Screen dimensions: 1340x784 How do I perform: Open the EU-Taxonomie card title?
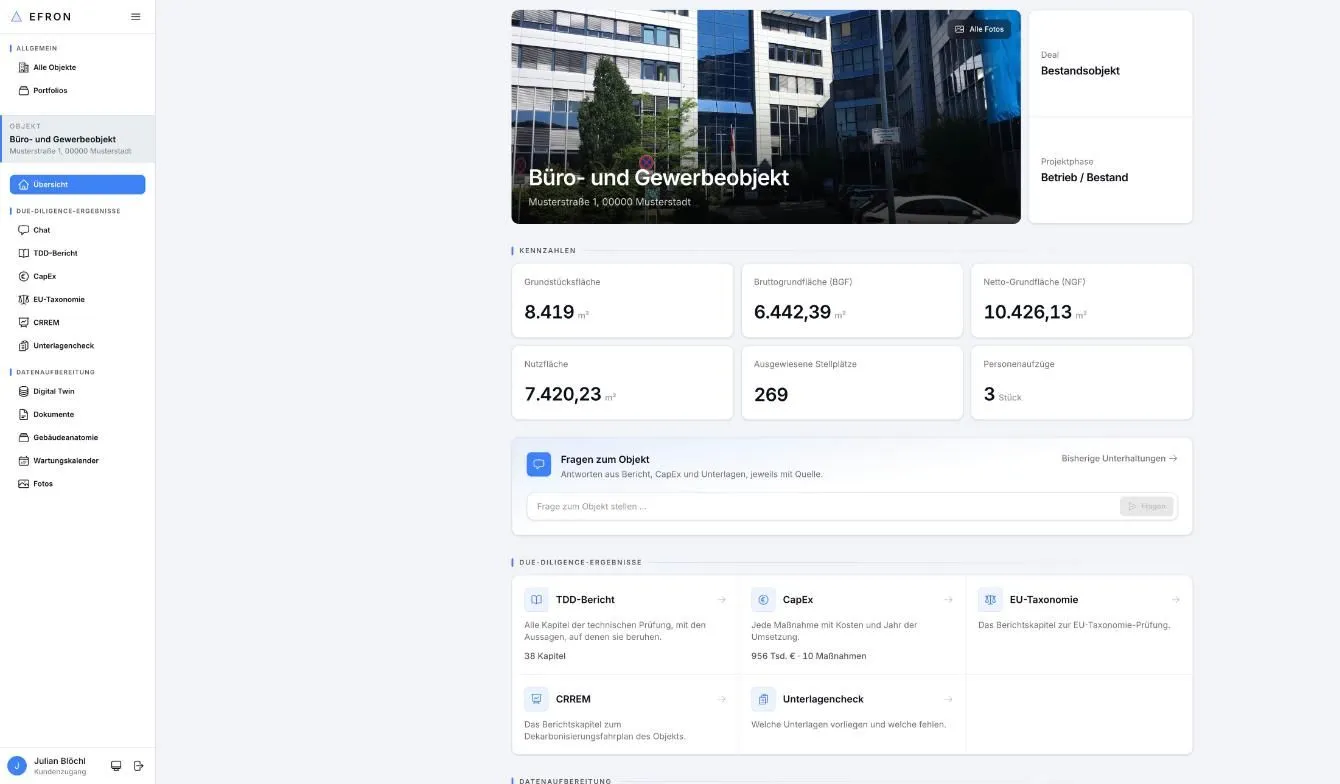(x=1044, y=600)
